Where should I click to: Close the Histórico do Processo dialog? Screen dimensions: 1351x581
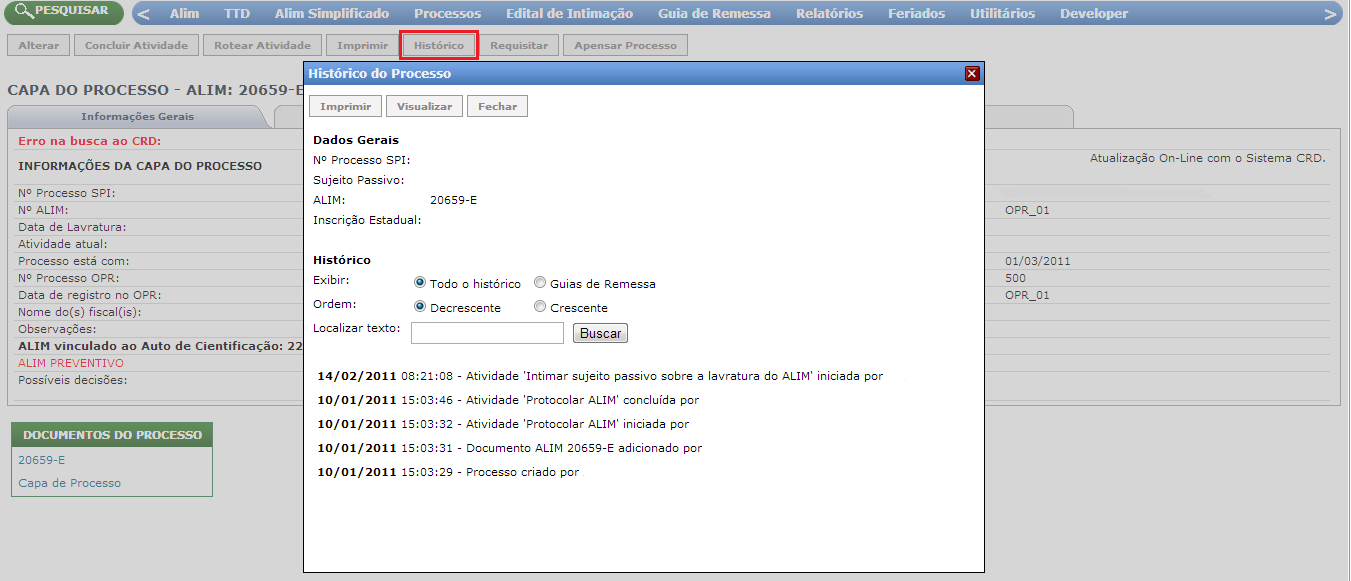tap(971, 74)
